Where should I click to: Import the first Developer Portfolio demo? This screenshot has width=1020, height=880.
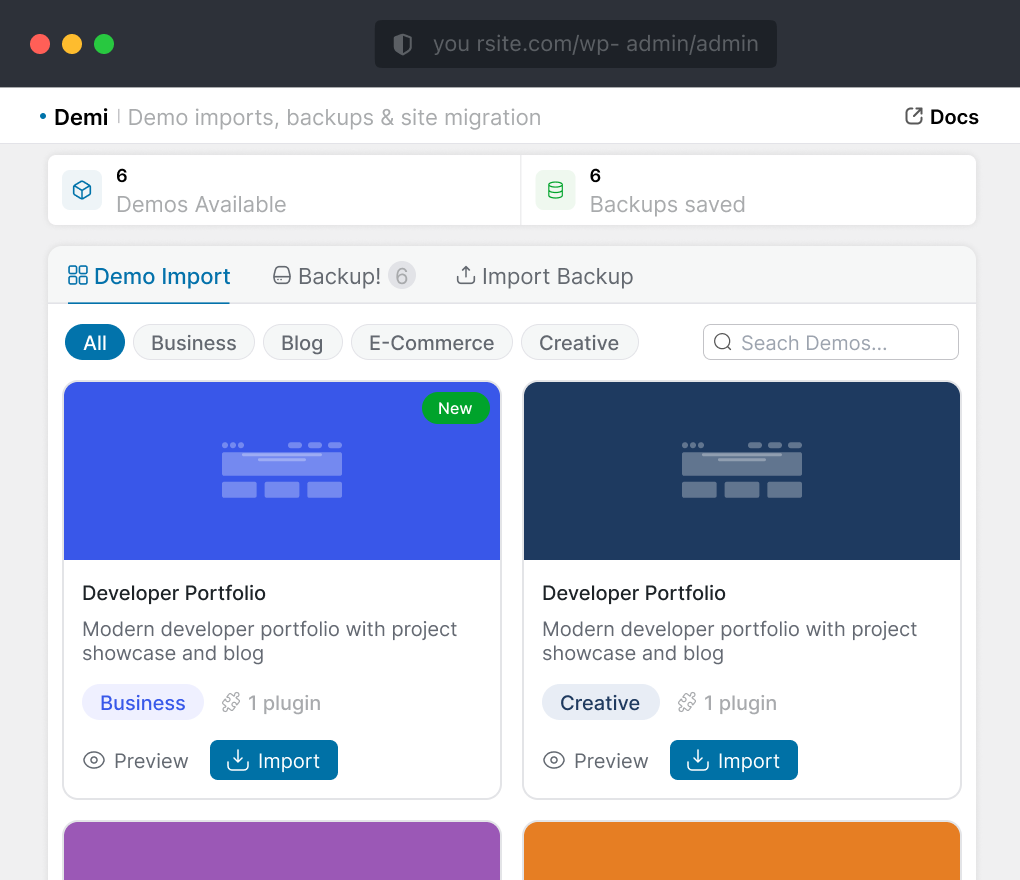274,761
